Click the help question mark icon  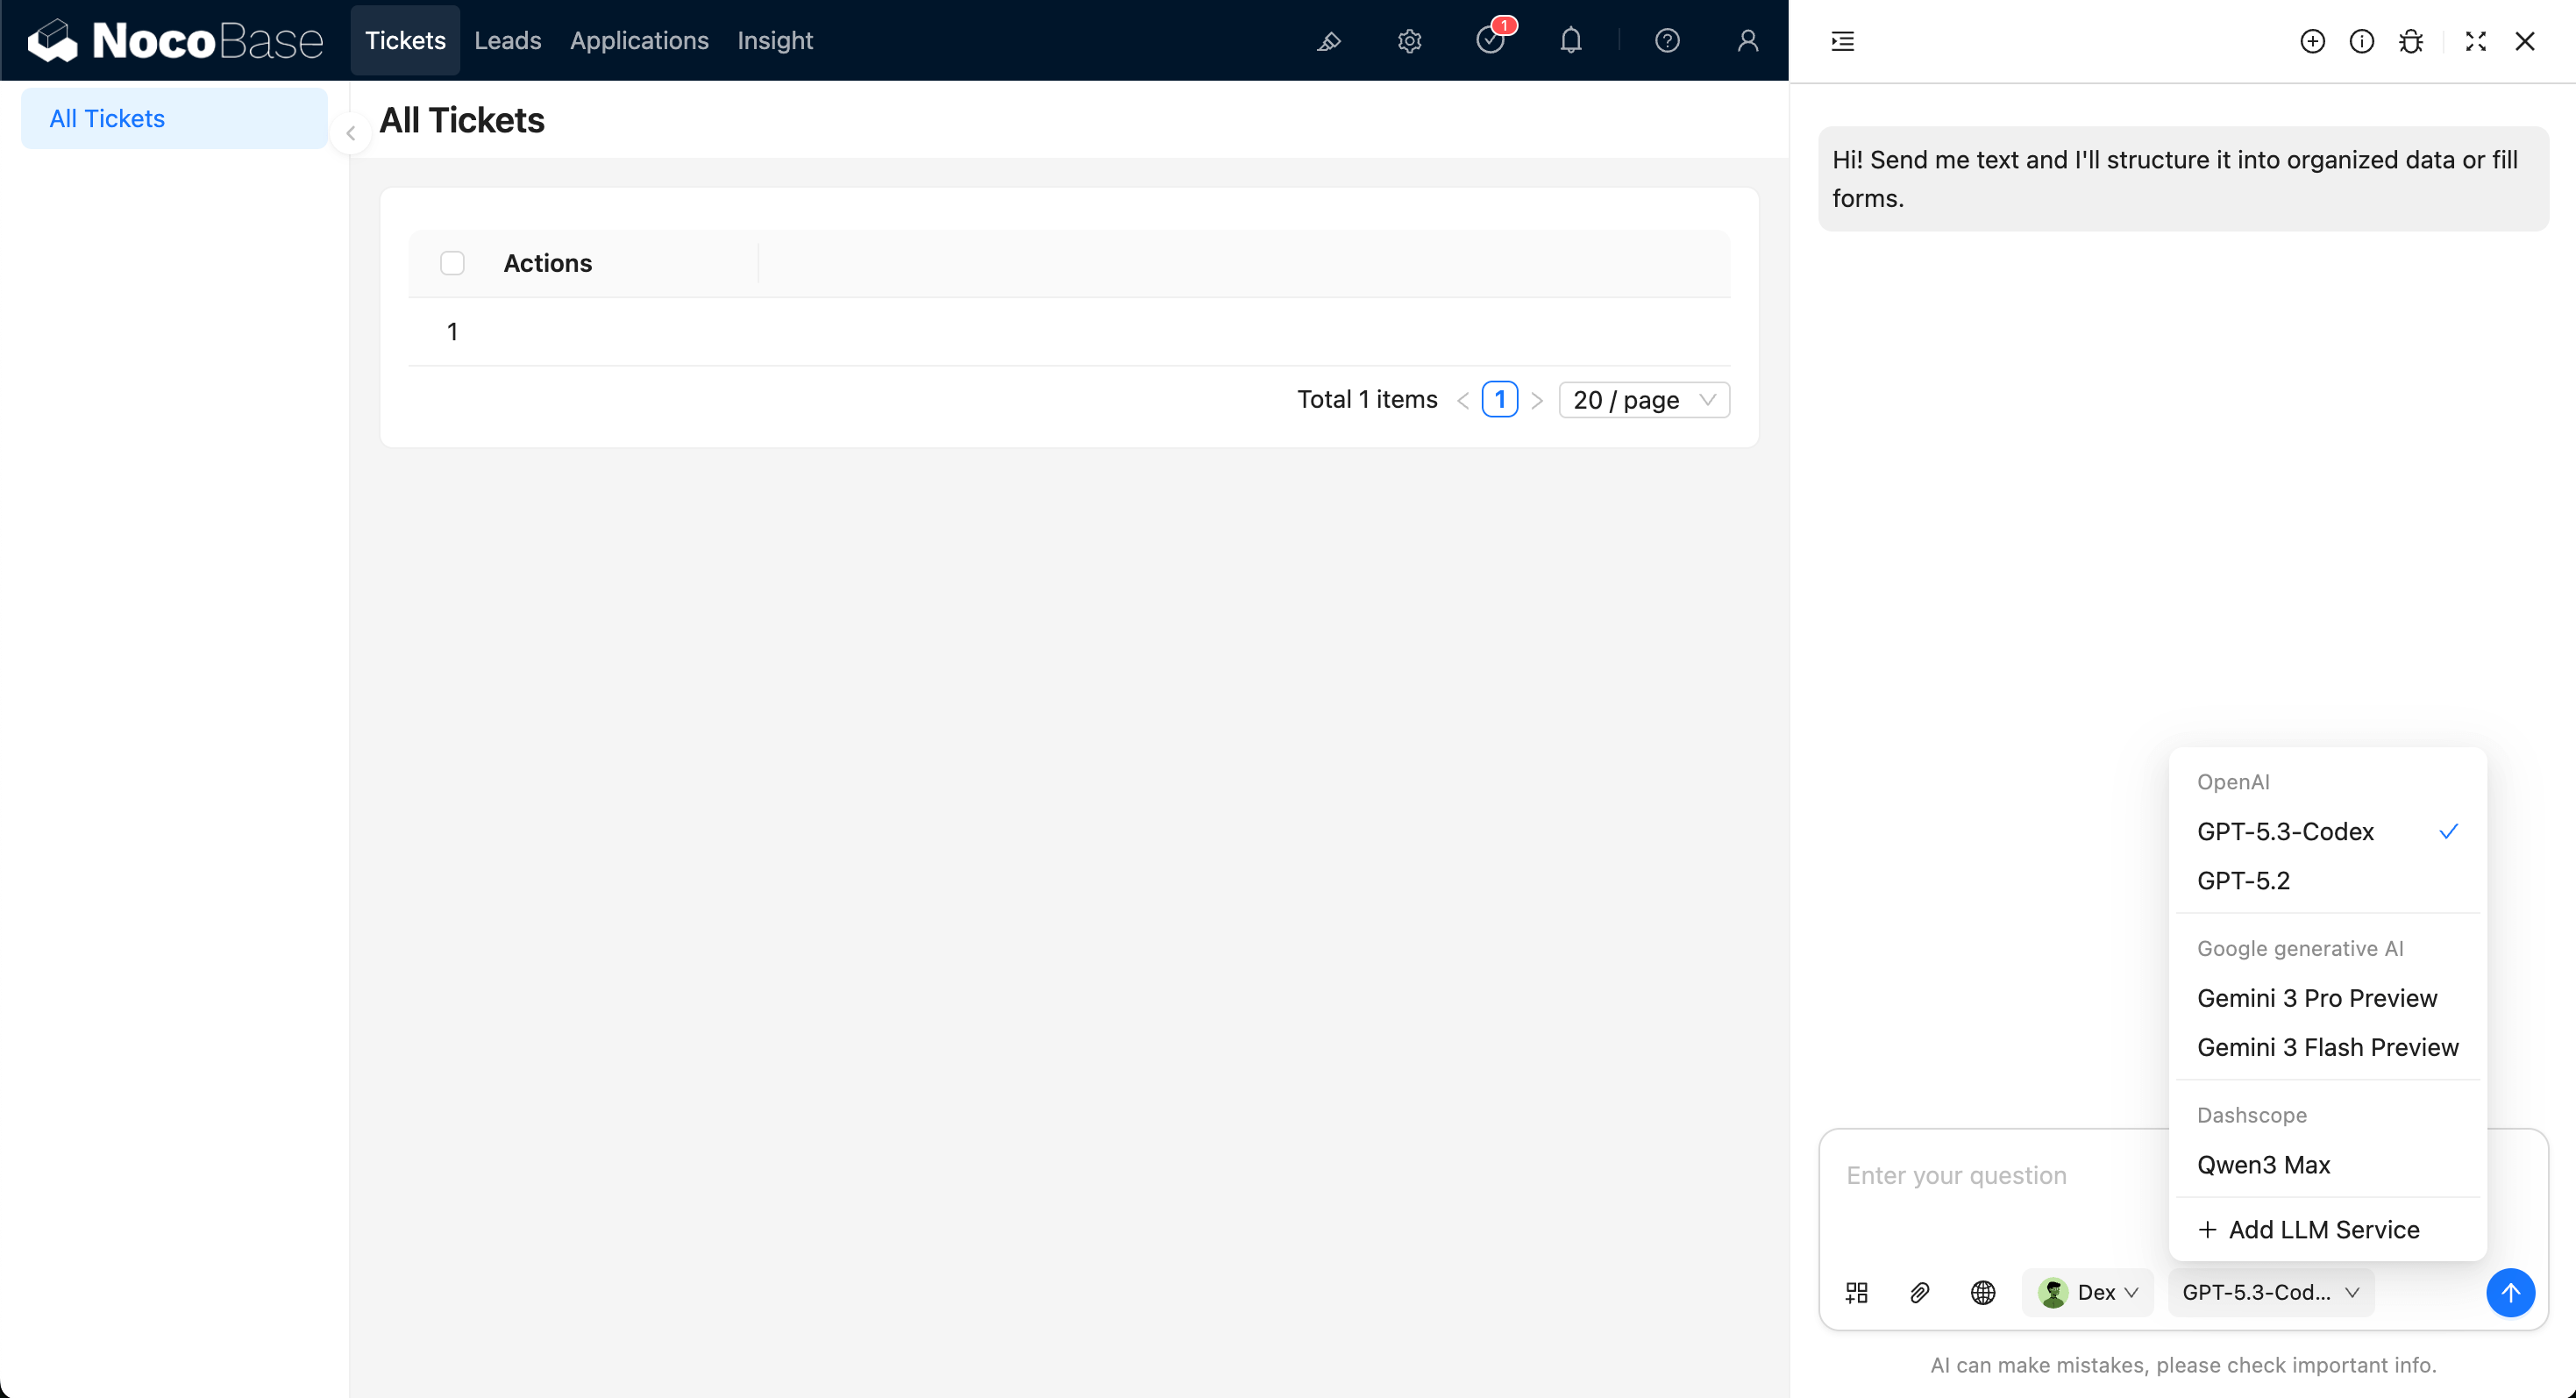(1667, 41)
